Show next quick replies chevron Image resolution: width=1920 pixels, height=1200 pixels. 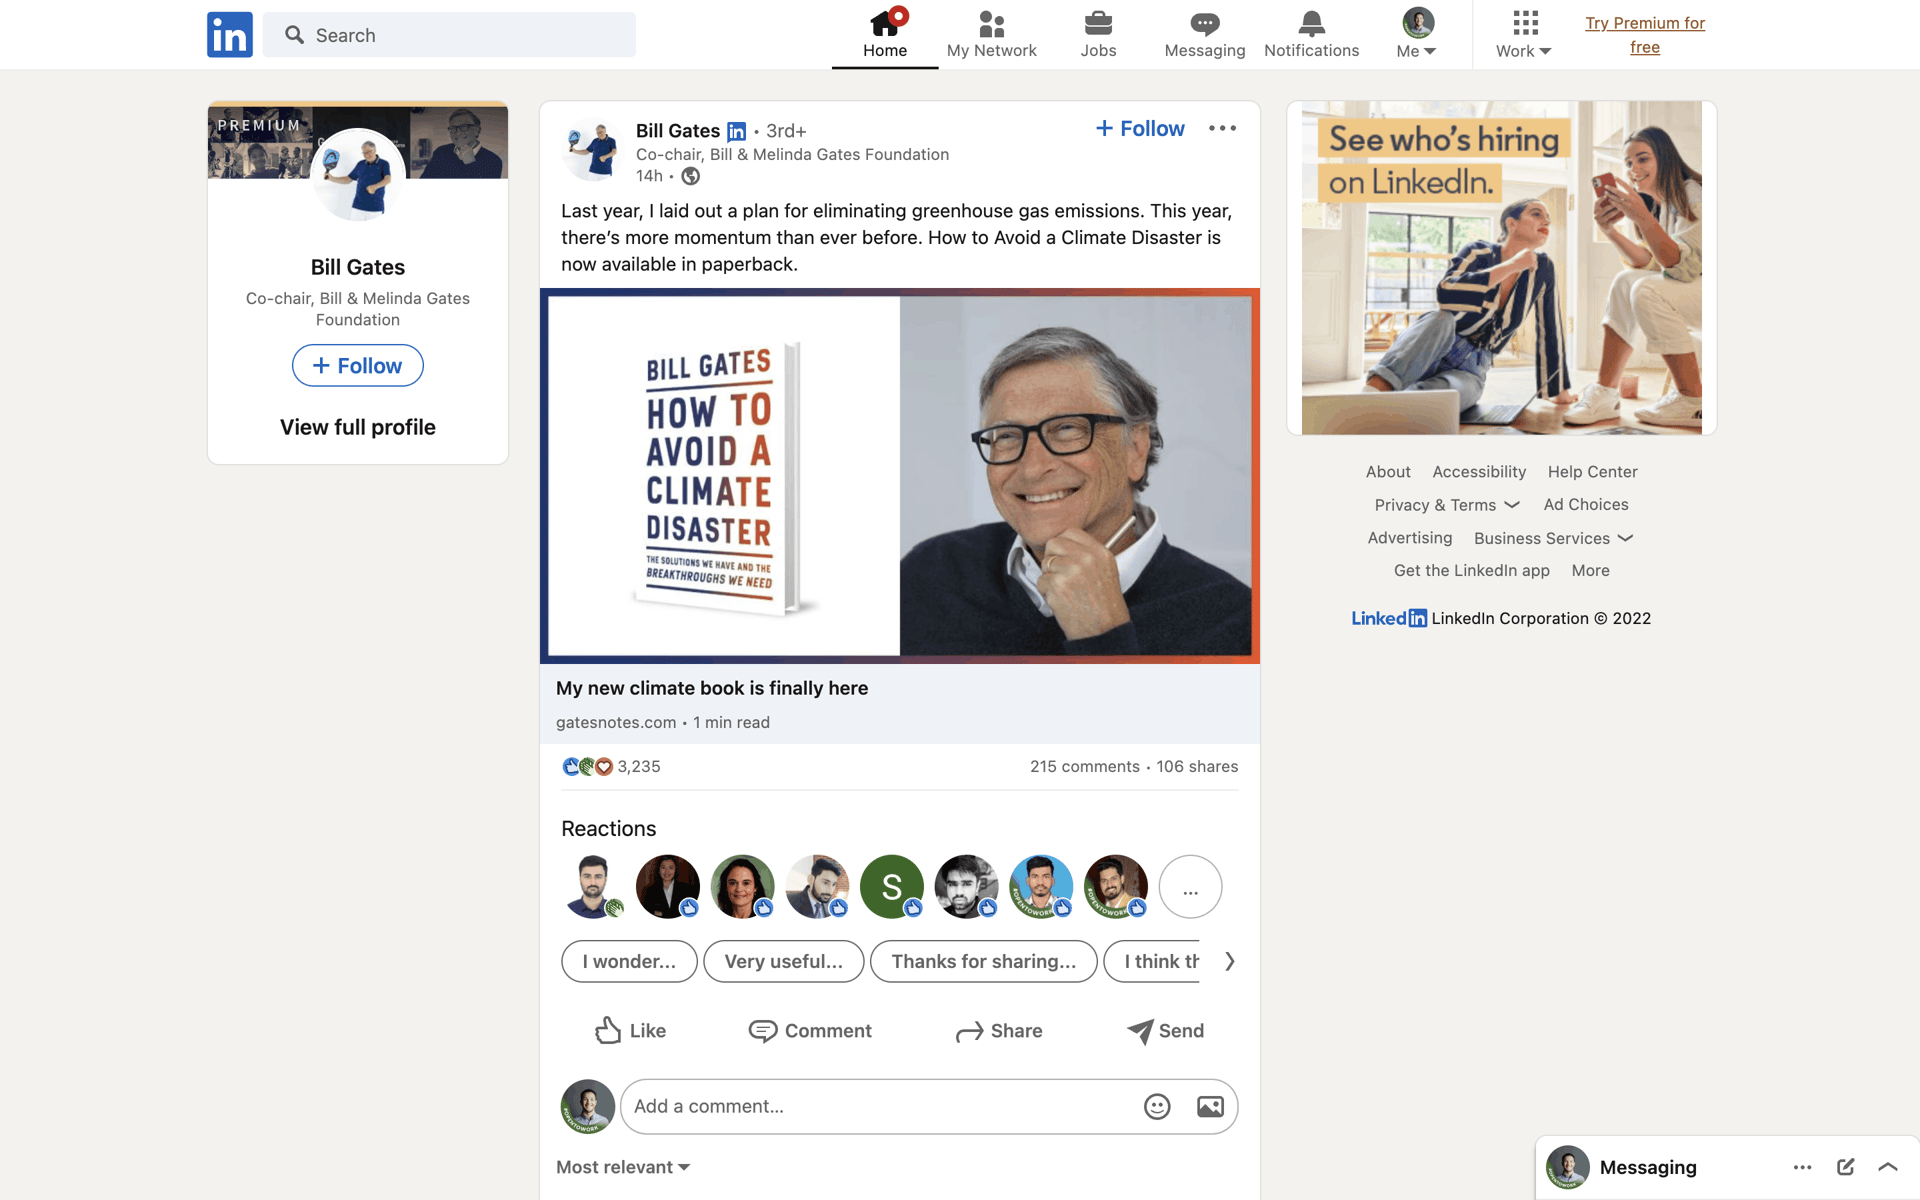tap(1229, 961)
